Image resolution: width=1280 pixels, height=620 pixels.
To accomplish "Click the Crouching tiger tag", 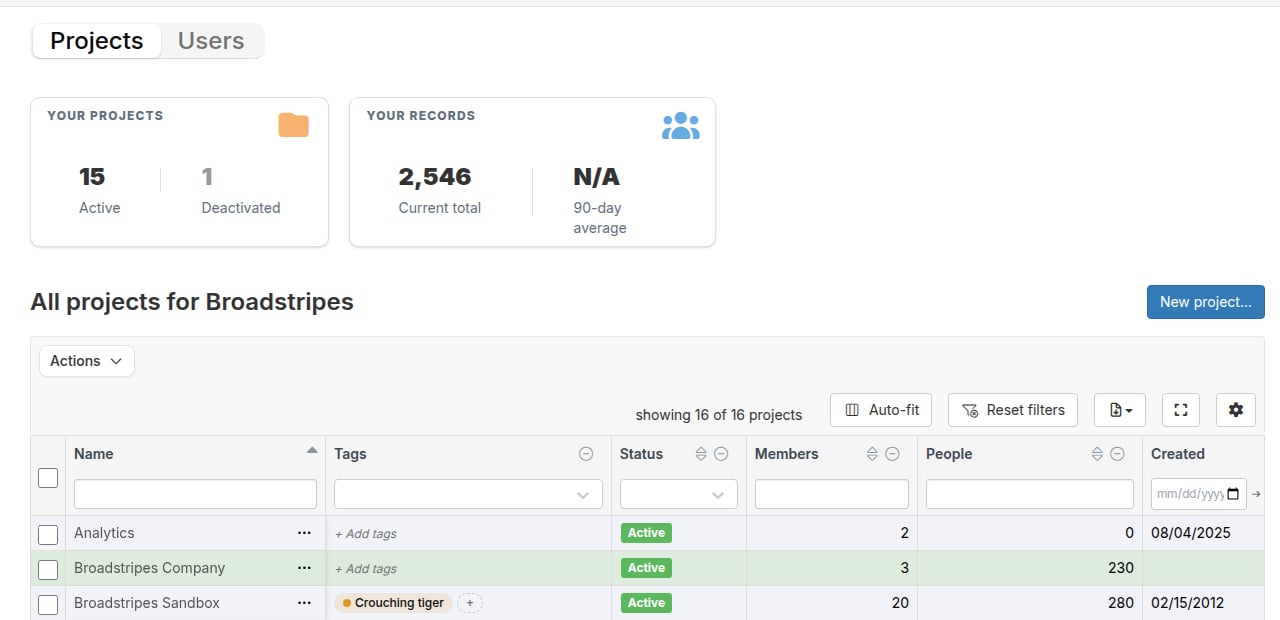I will (x=393, y=603).
